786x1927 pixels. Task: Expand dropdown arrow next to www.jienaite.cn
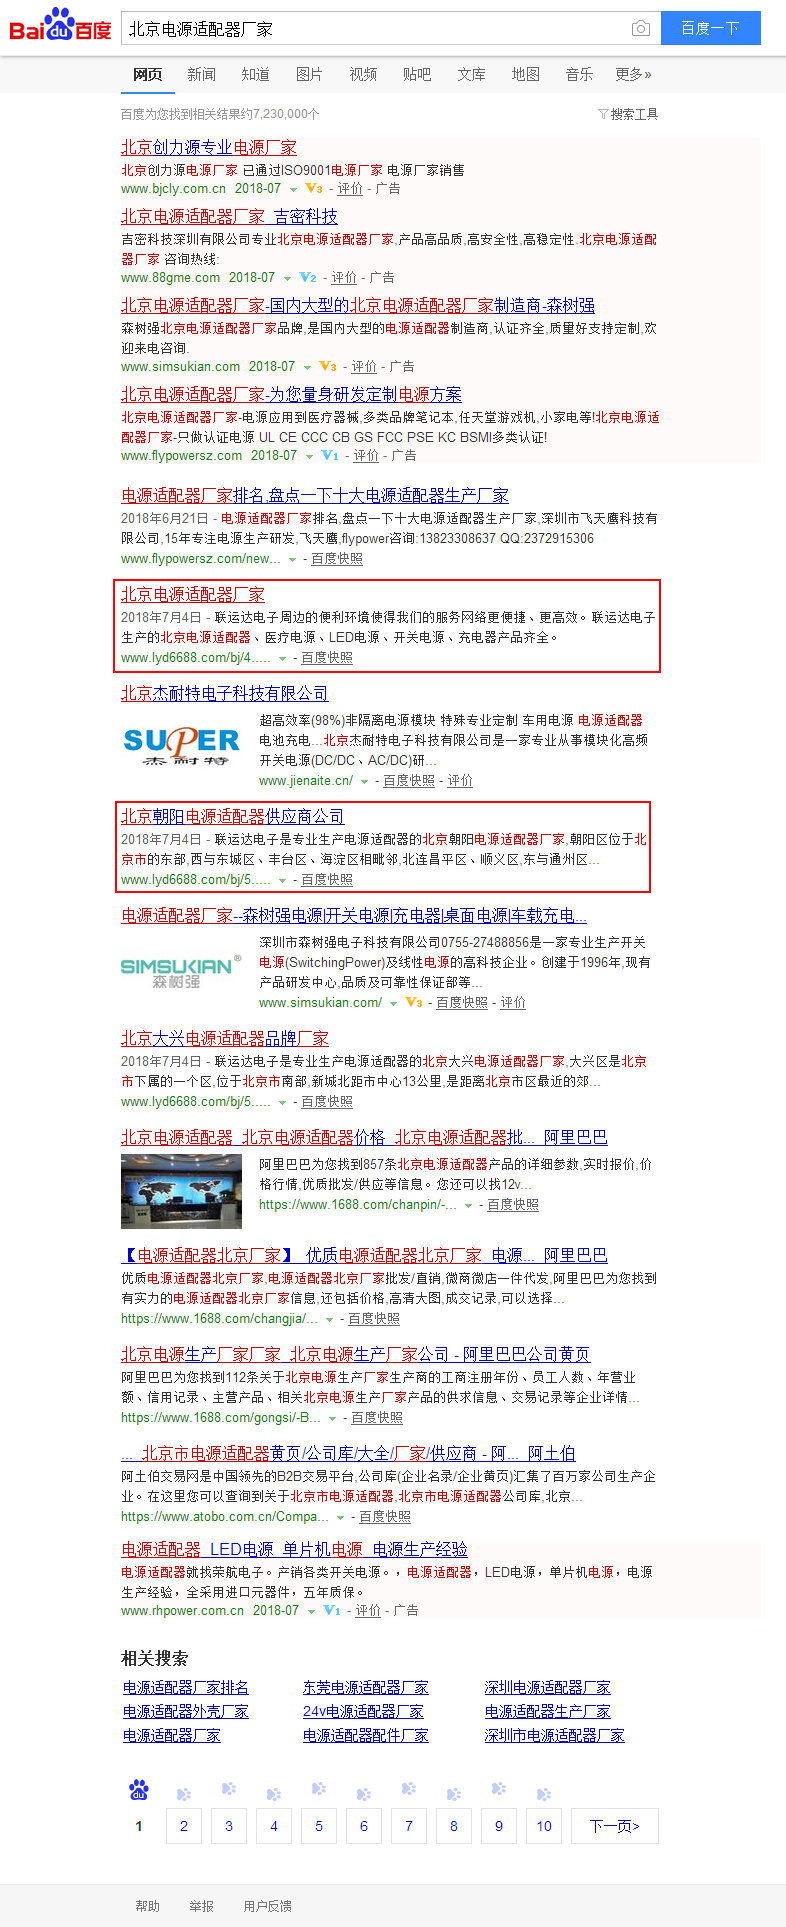365,781
